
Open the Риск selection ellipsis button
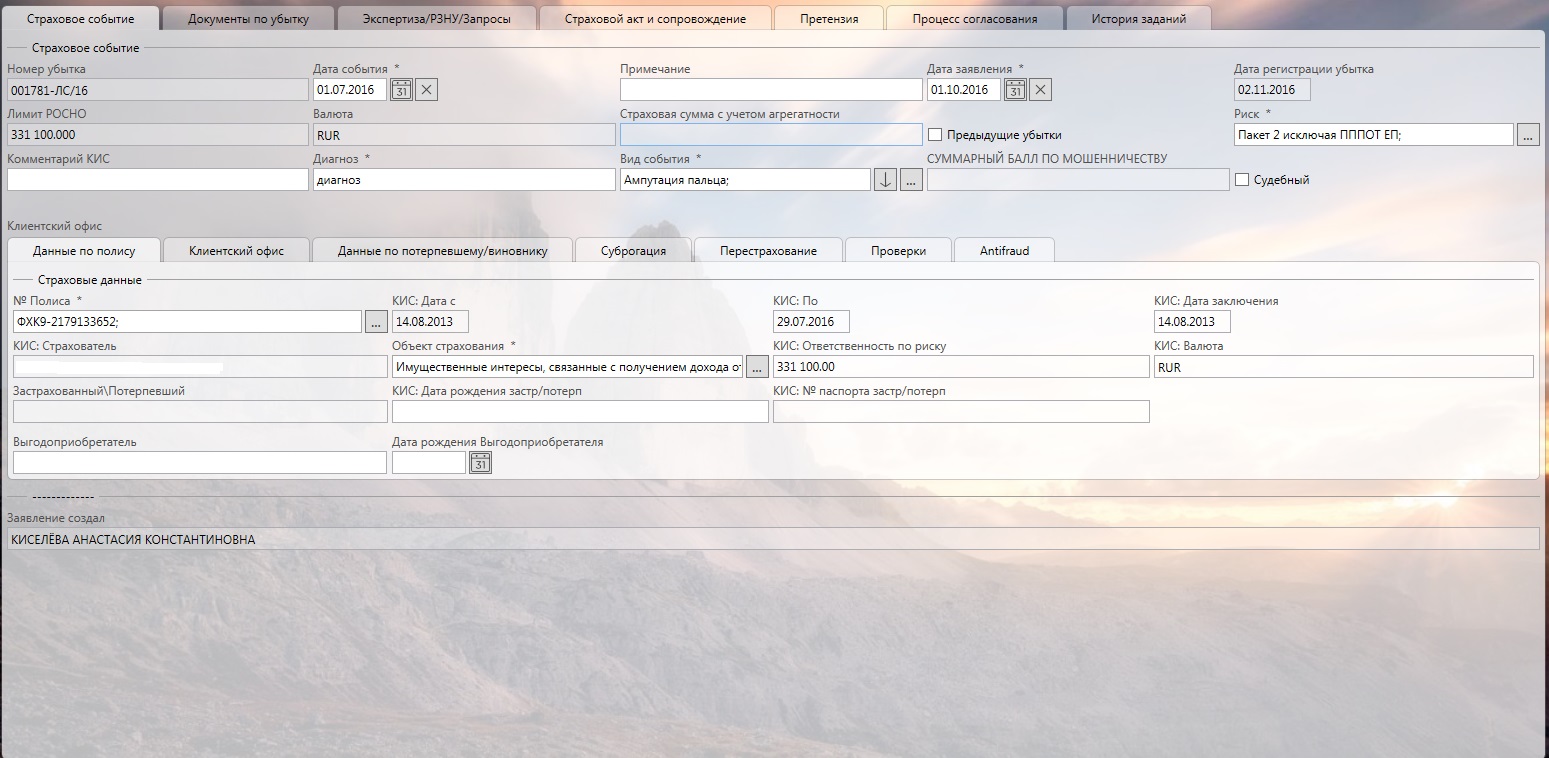click(x=1527, y=135)
